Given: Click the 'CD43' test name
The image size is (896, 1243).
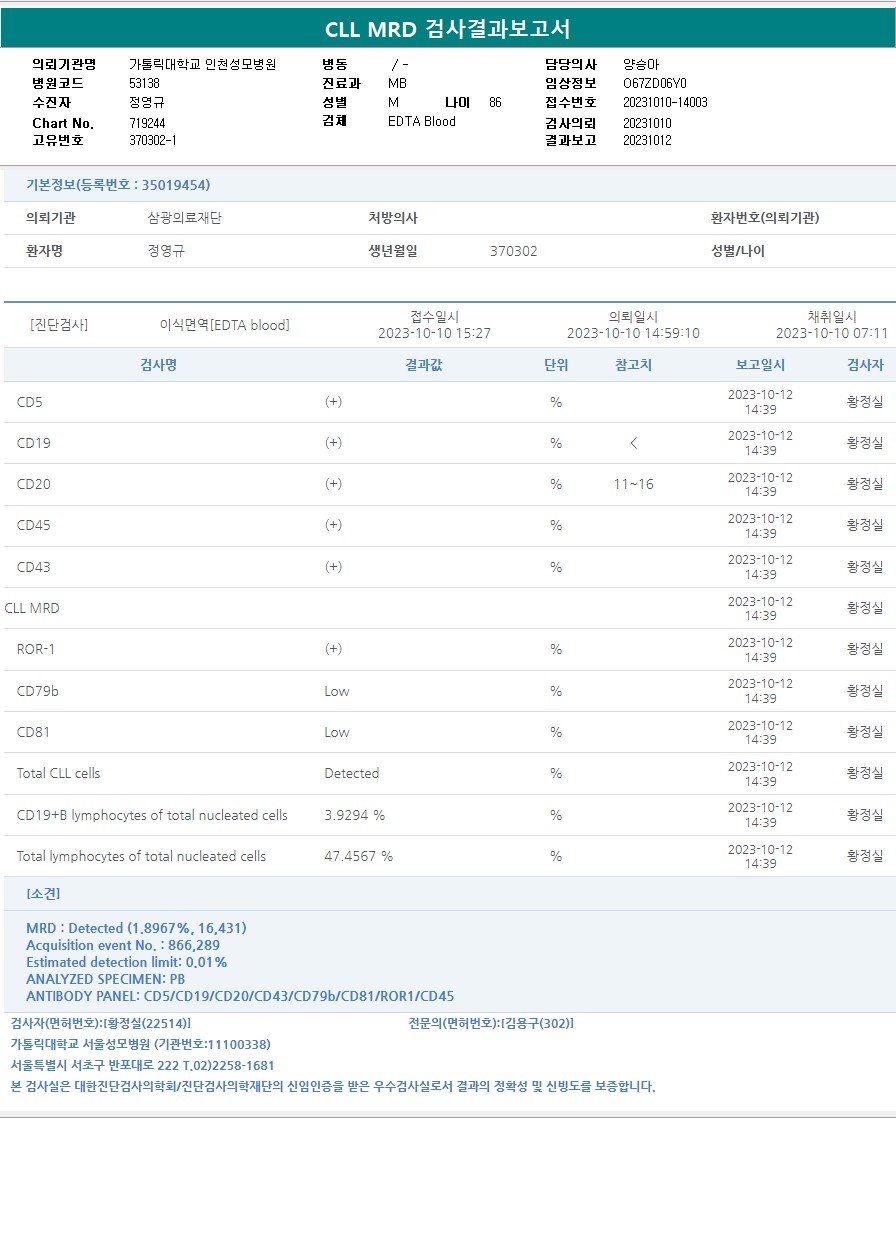Looking at the screenshot, I should (x=34, y=567).
